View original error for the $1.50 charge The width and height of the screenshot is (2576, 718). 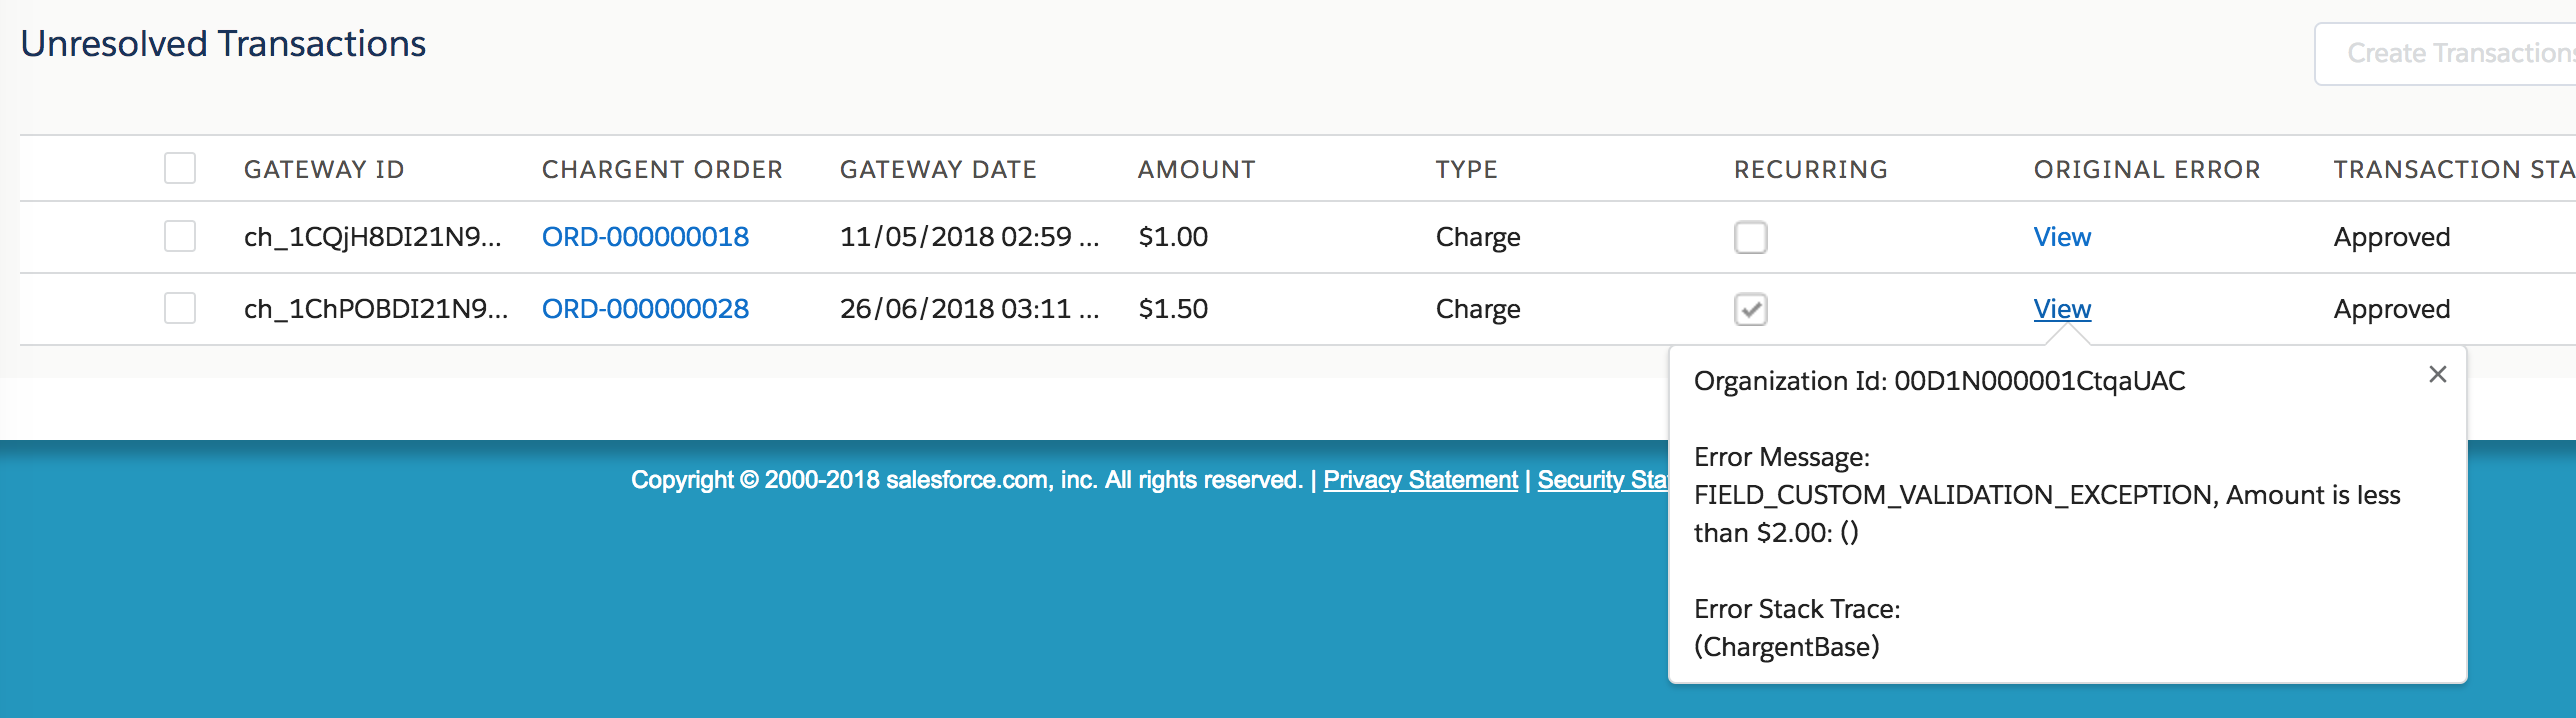point(2062,309)
